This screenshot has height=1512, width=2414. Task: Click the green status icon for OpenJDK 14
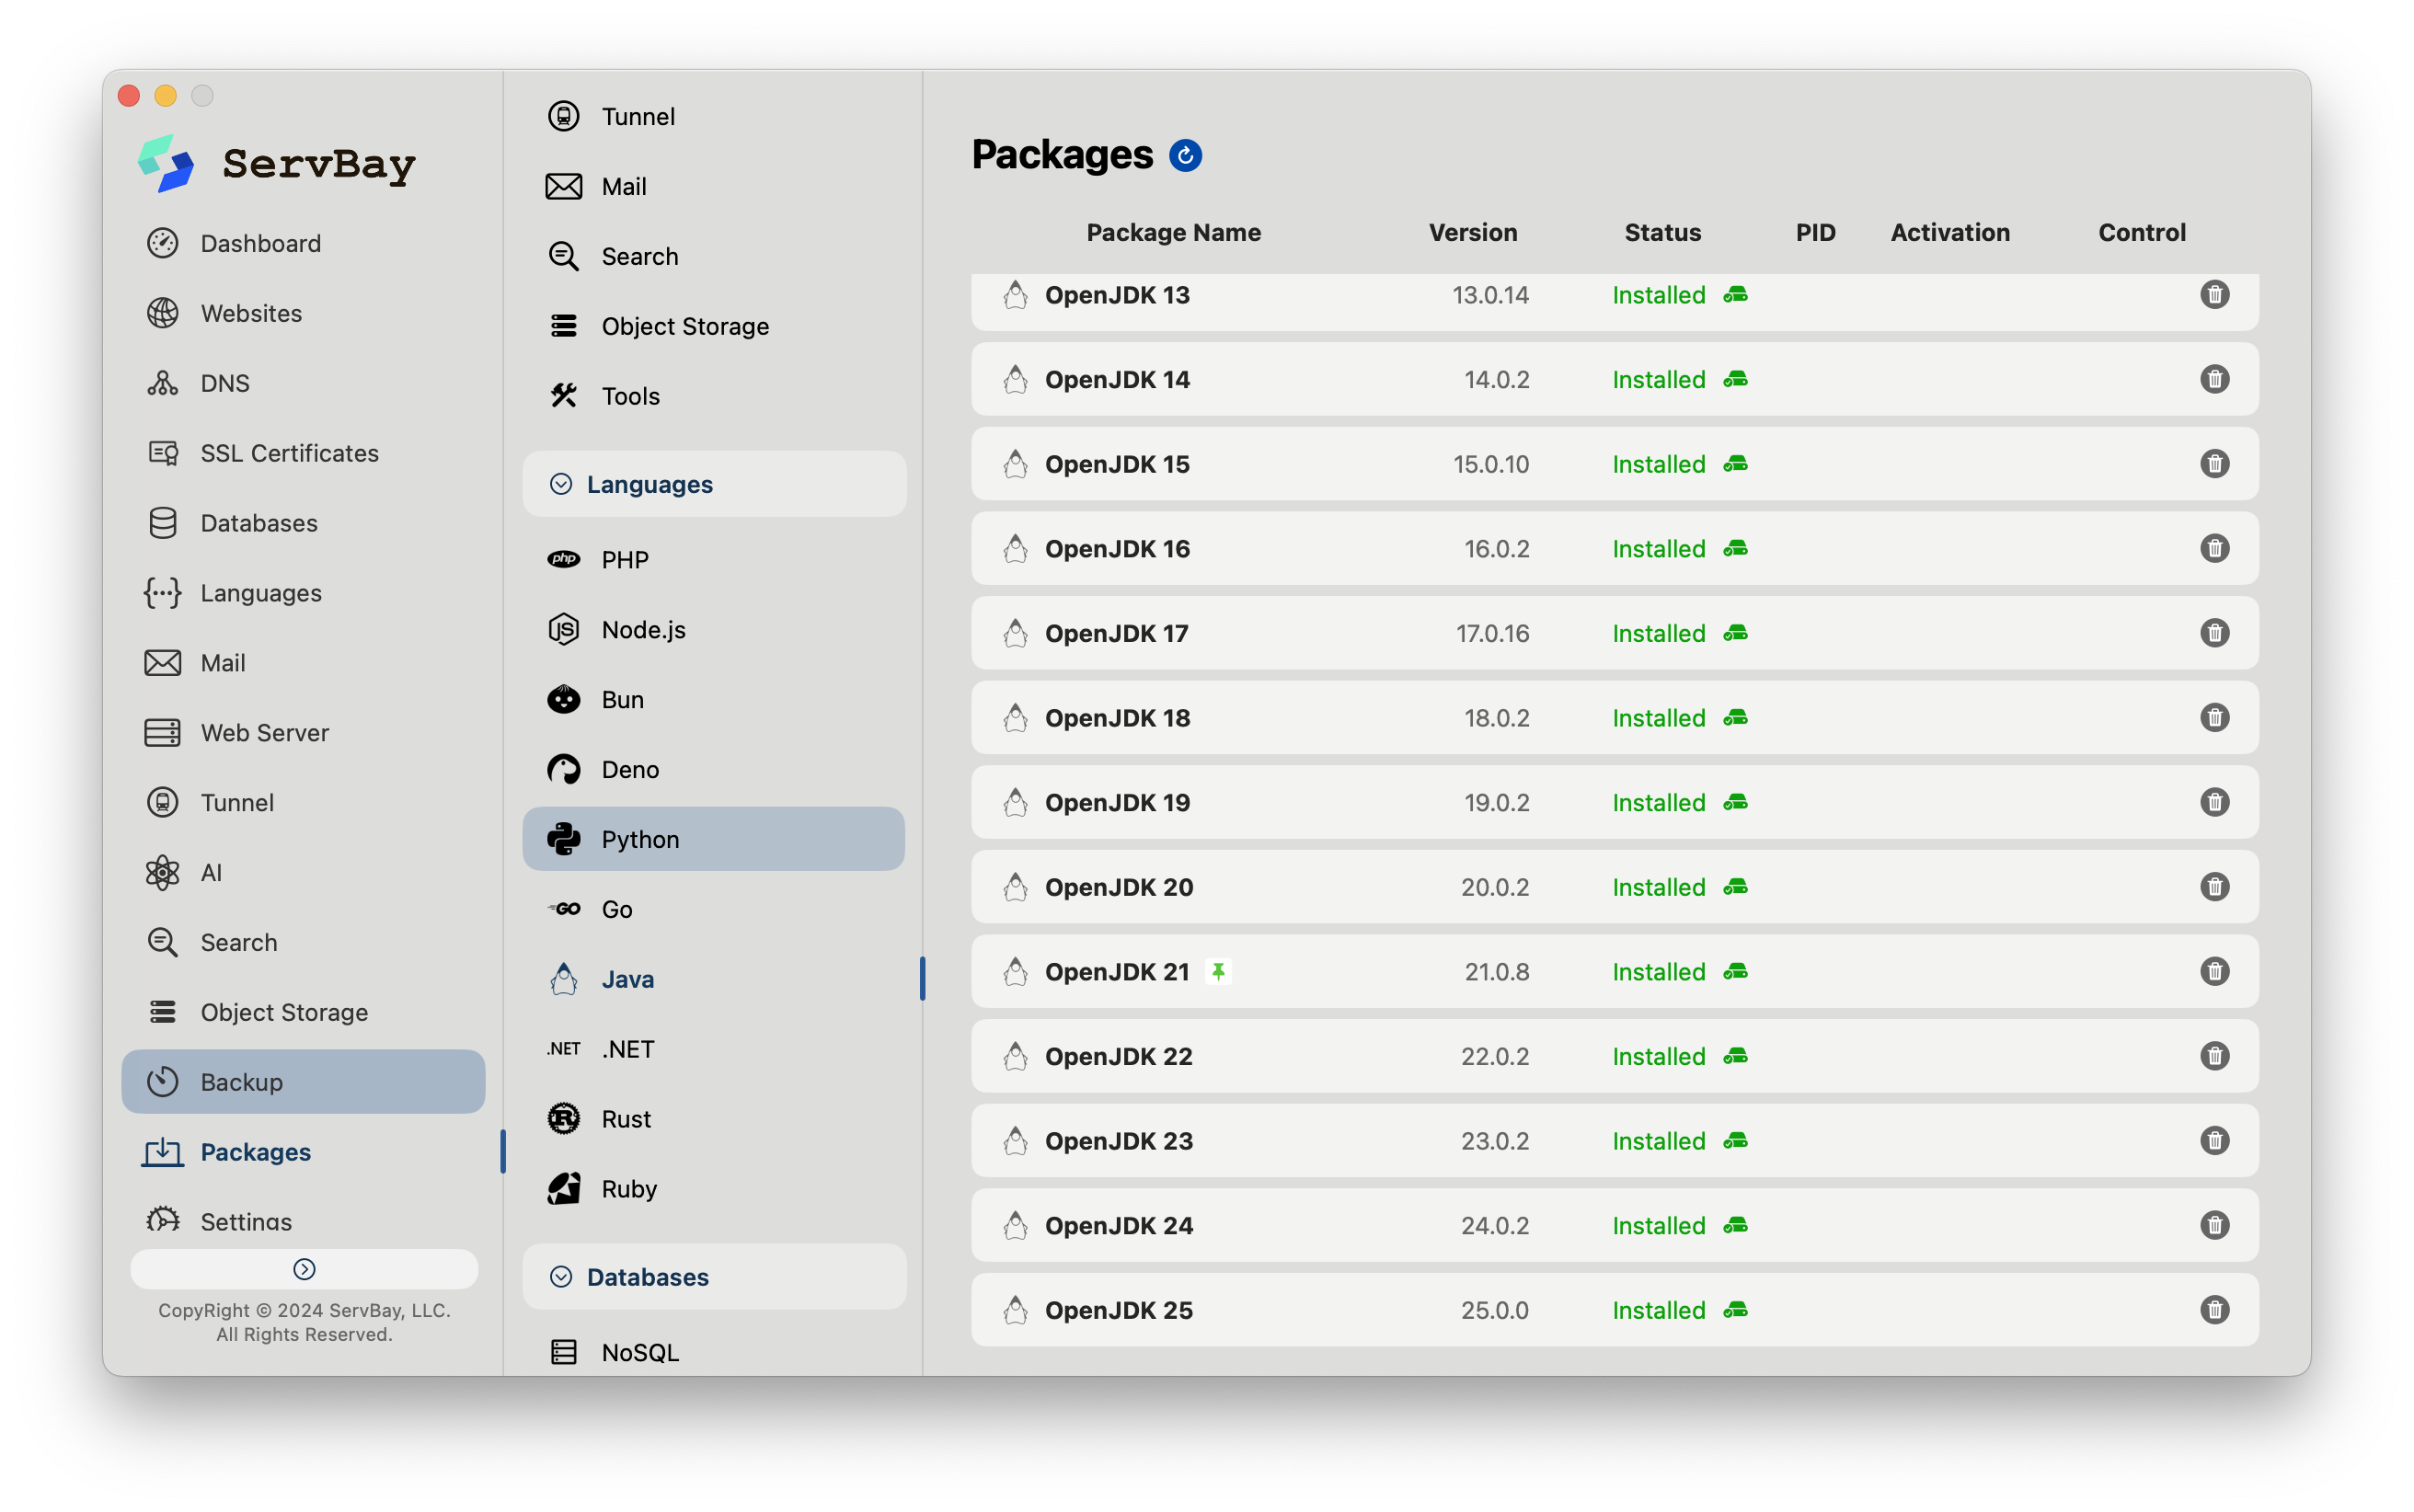click(x=1735, y=380)
